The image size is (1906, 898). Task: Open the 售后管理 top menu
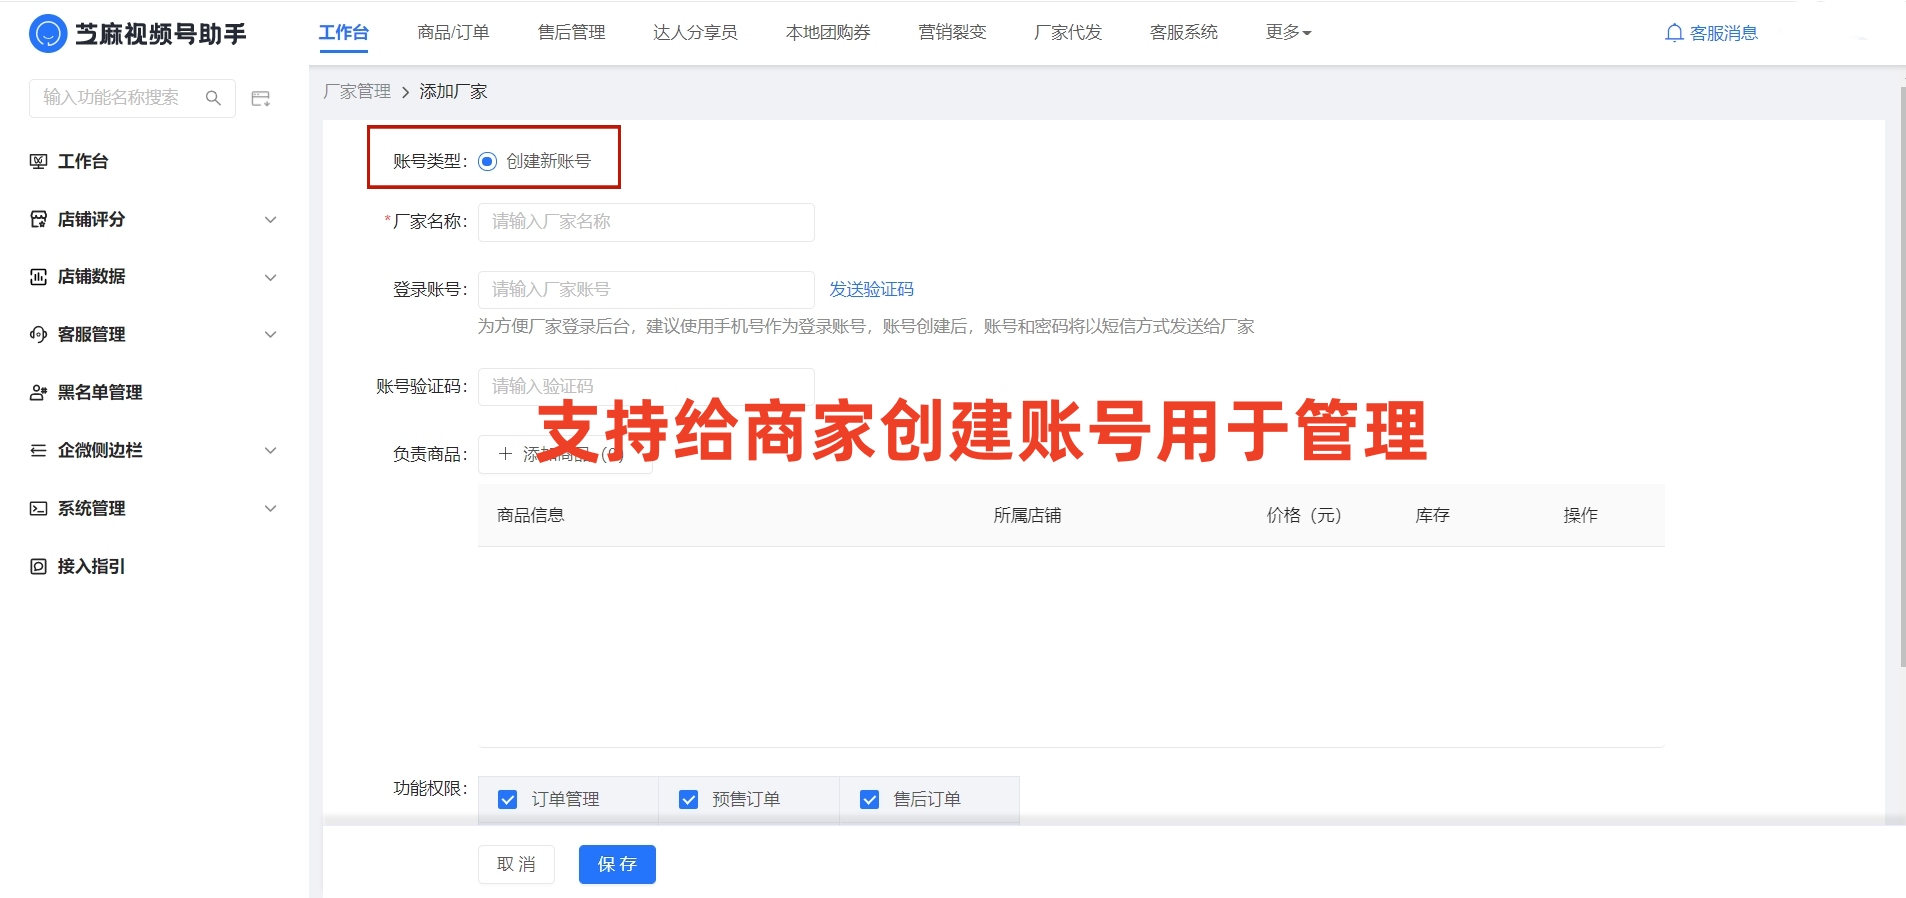pos(571,32)
